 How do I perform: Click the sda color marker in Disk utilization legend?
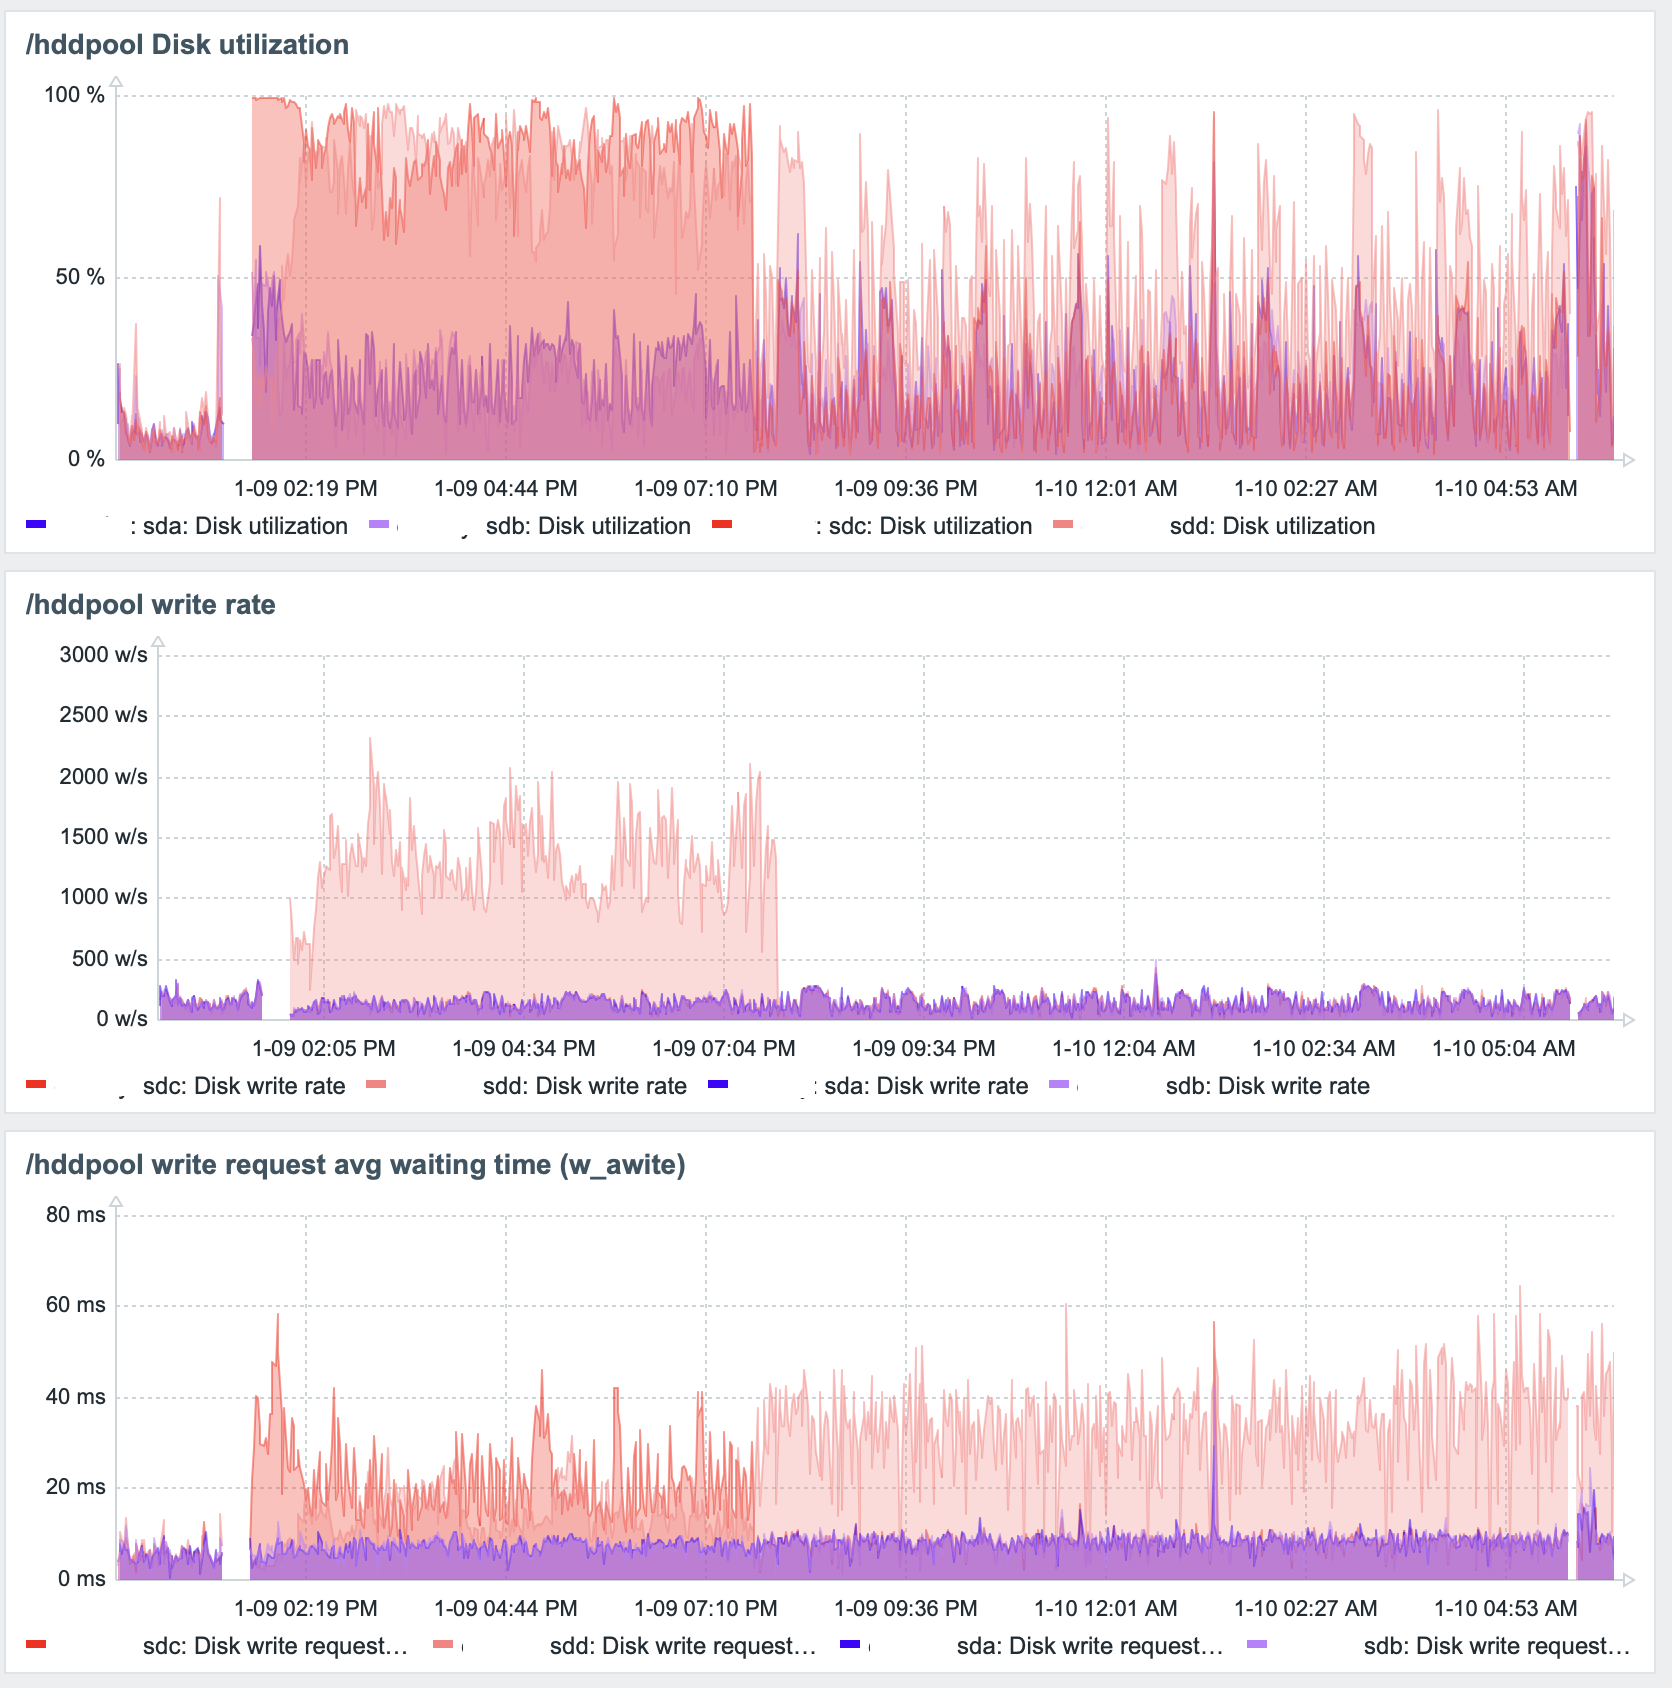(x=36, y=525)
